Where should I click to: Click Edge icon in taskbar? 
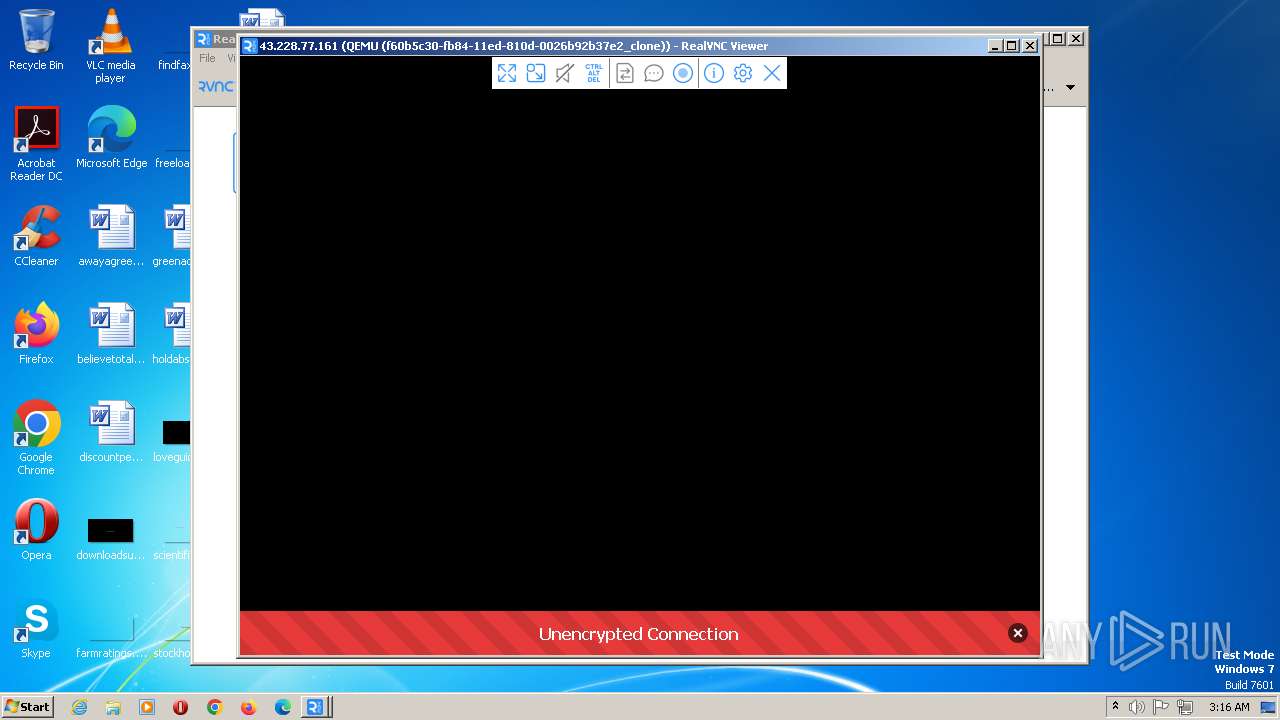282,707
